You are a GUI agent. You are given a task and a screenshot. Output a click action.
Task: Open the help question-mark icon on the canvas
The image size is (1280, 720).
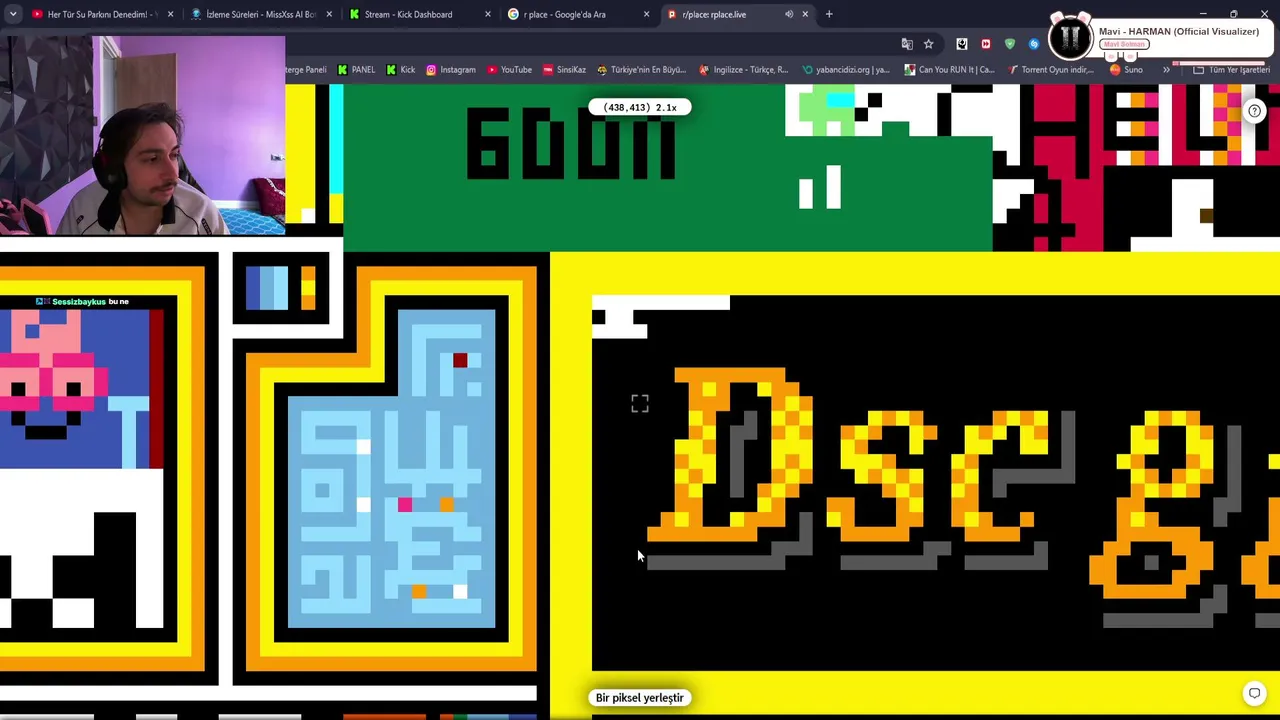point(1254,111)
